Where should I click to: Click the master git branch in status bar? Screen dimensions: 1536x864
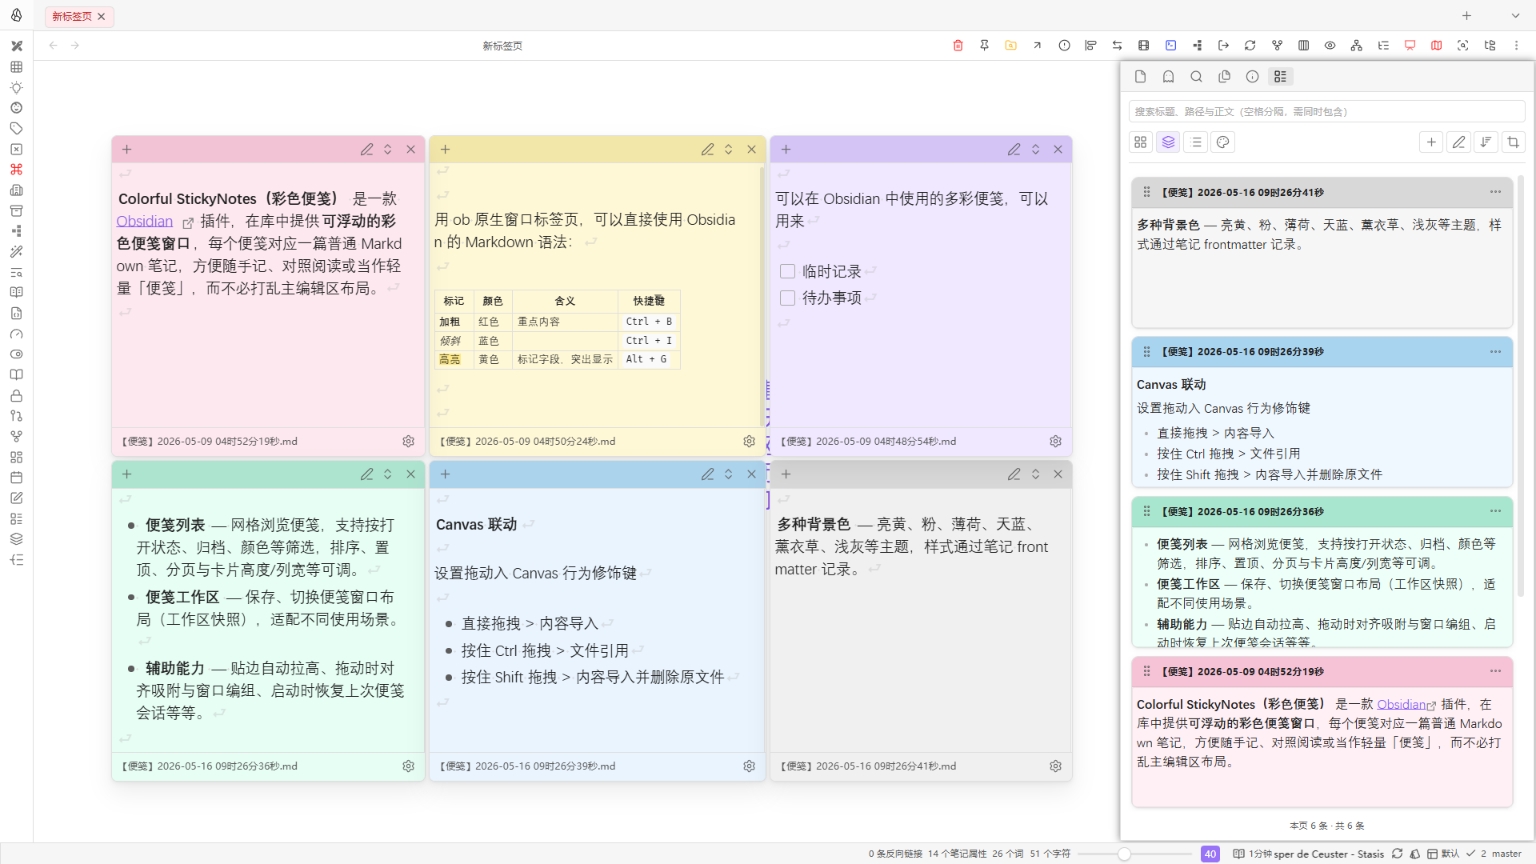pyautogui.click(x=1506, y=854)
